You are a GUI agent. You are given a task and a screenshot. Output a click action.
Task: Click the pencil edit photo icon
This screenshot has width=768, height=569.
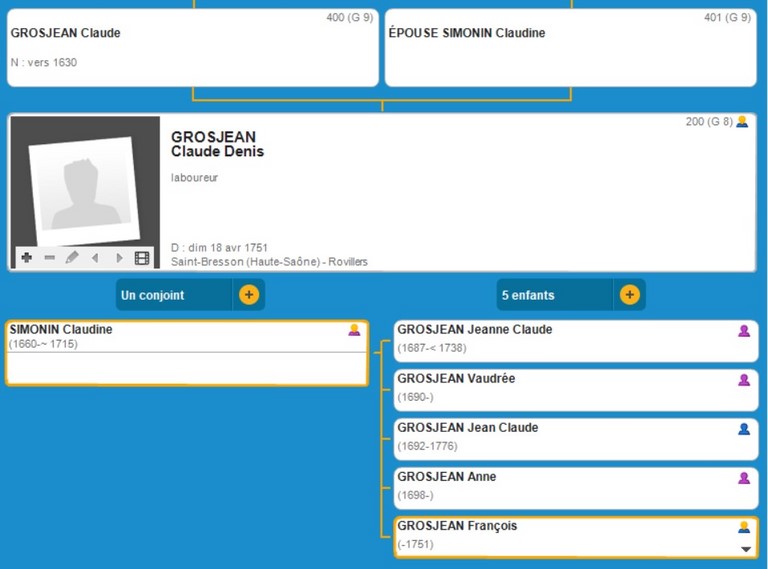[x=72, y=258]
